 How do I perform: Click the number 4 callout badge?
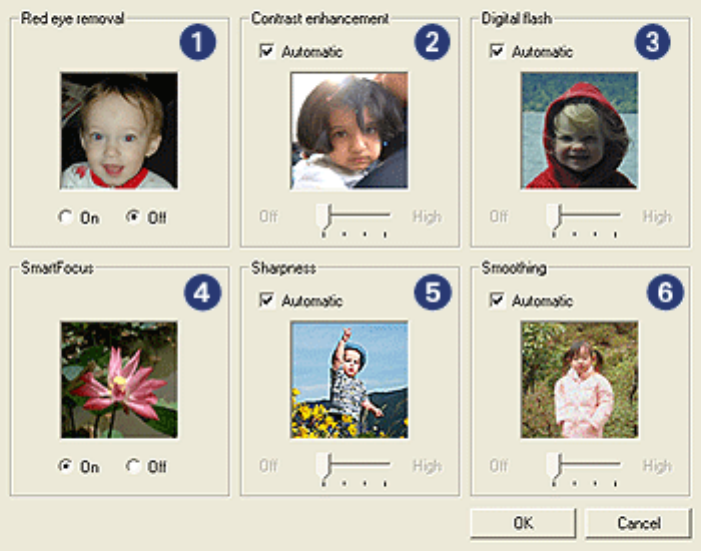pos(203,292)
